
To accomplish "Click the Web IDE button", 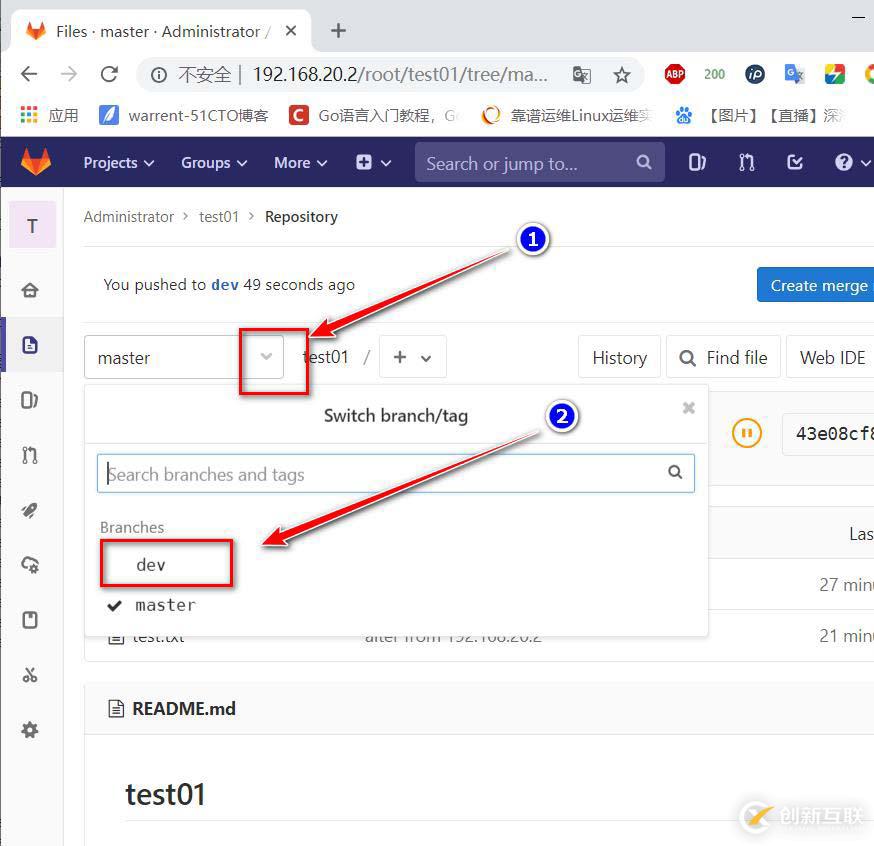I will point(832,357).
